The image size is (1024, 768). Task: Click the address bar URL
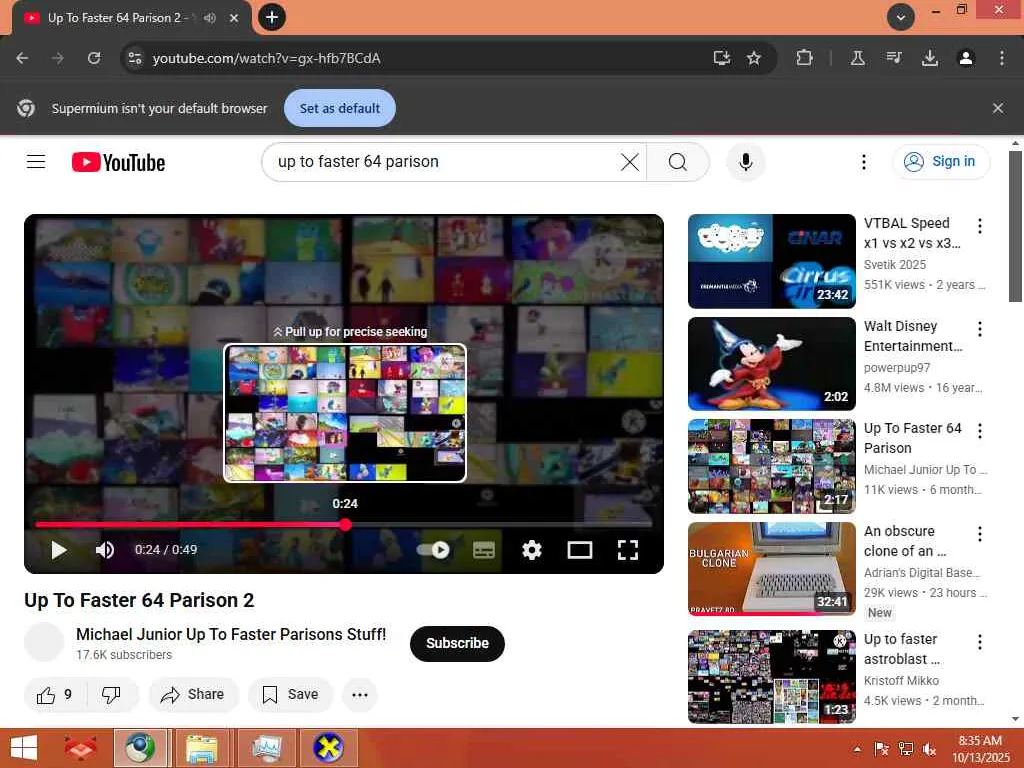(x=266, y=58)
